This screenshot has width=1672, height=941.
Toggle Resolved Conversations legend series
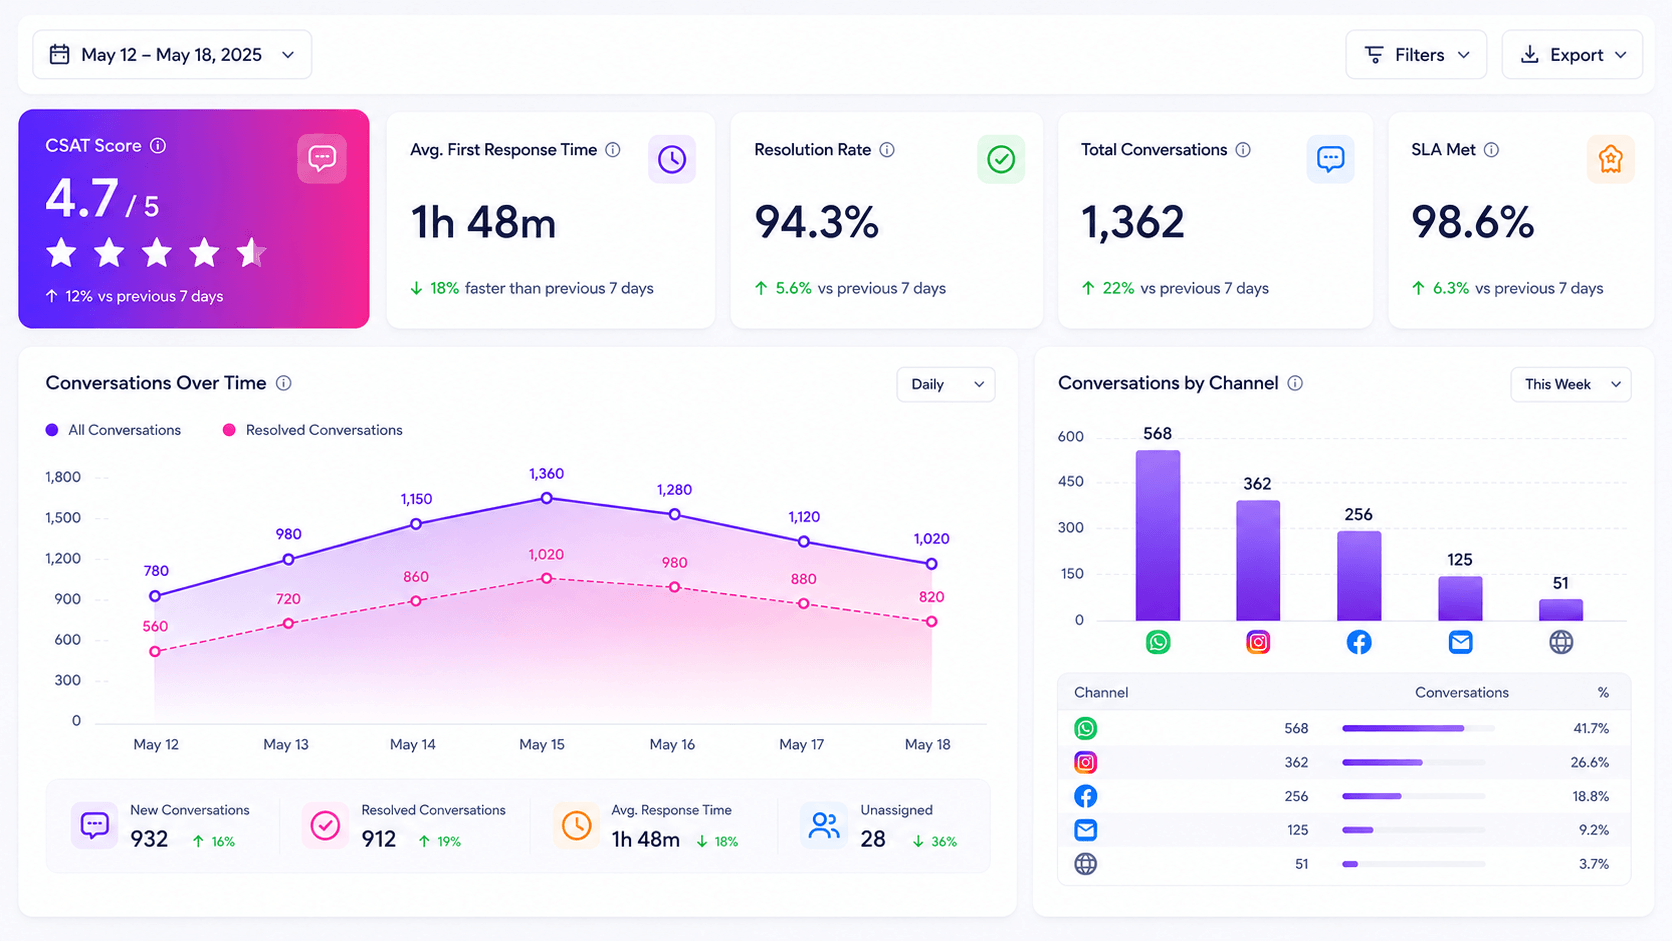tap(313, 430)
